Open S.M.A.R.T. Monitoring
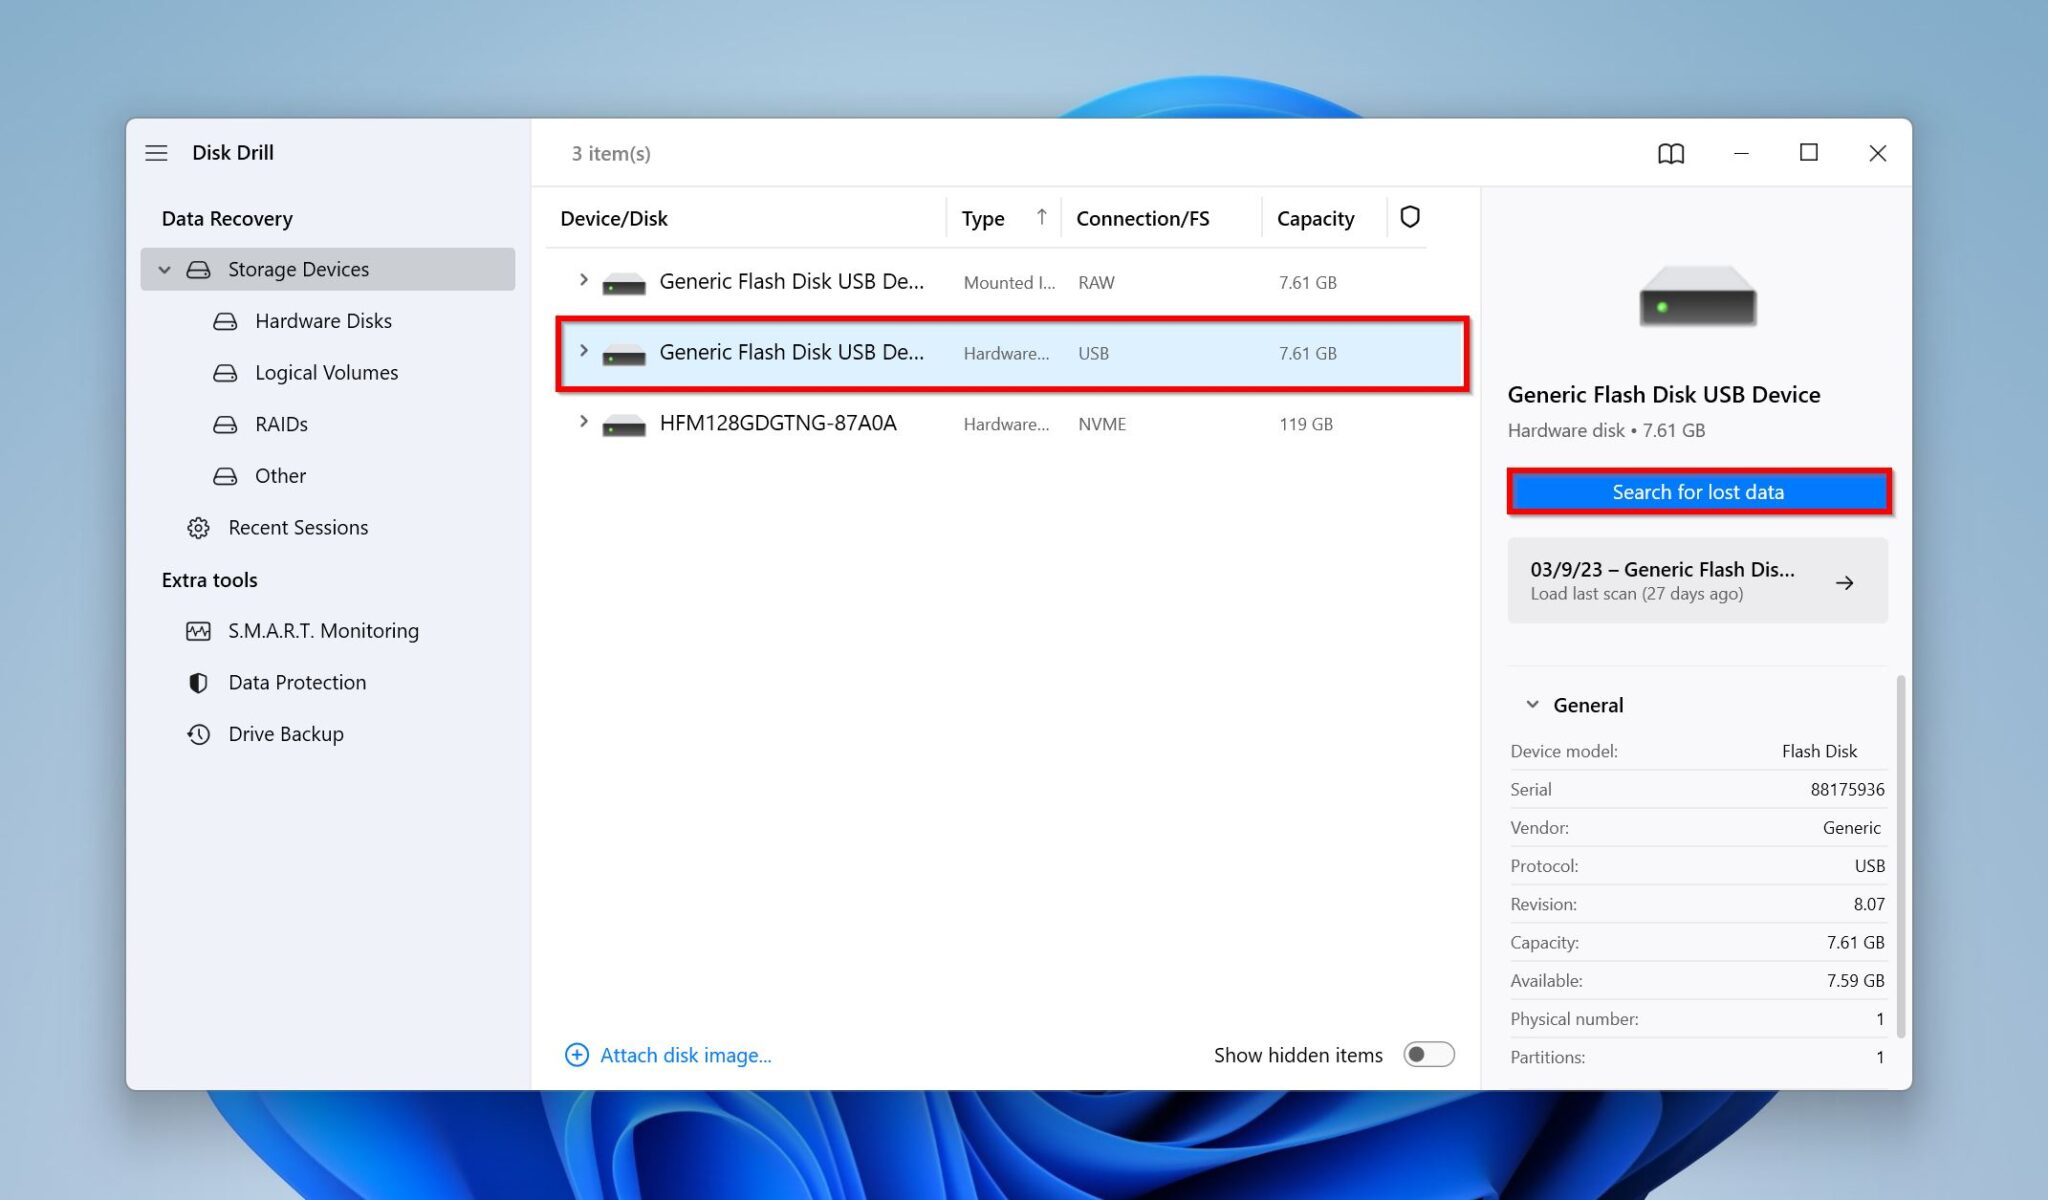Viewport: 2048px width, 1200px height. point(323,630)
